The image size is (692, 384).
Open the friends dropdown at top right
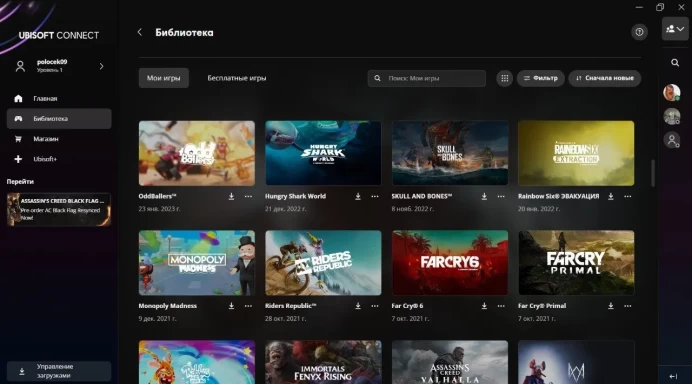[675, 29]
